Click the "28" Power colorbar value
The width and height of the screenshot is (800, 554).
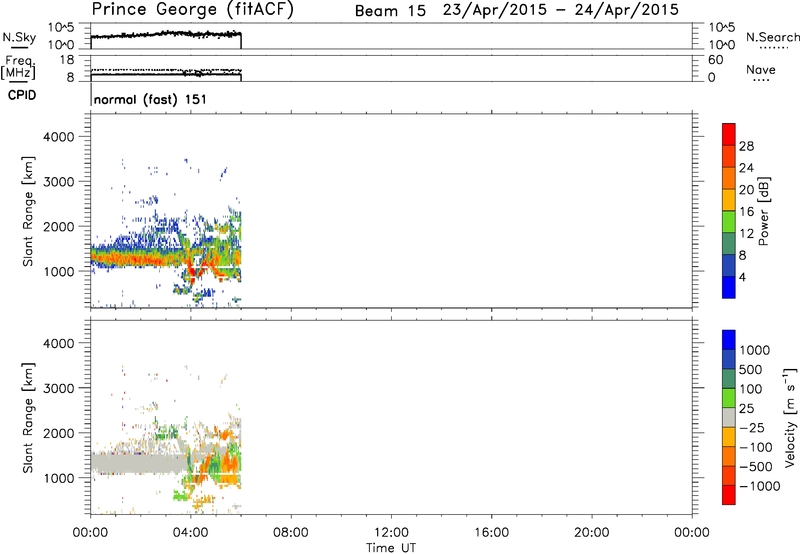746,146
